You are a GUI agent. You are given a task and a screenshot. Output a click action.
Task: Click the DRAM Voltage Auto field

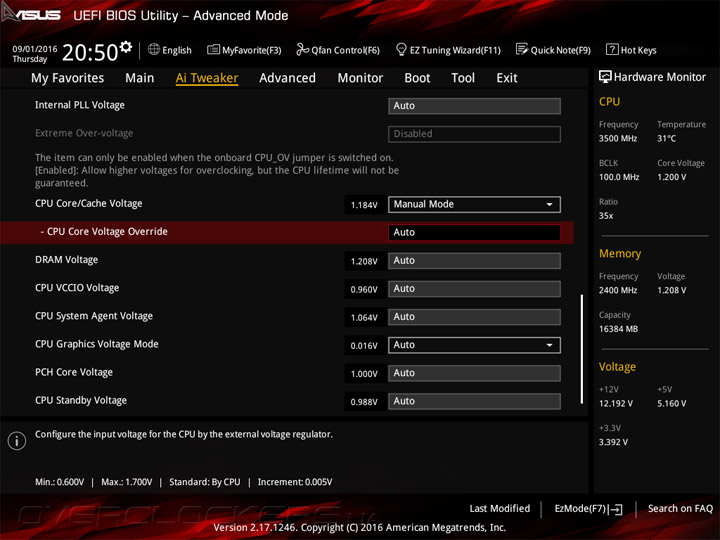(474, 261)
